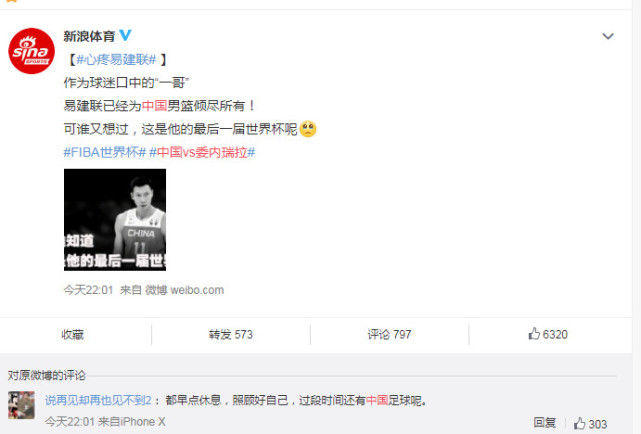
Task: Select the 评论 797 comments tab
Action: 389,335
